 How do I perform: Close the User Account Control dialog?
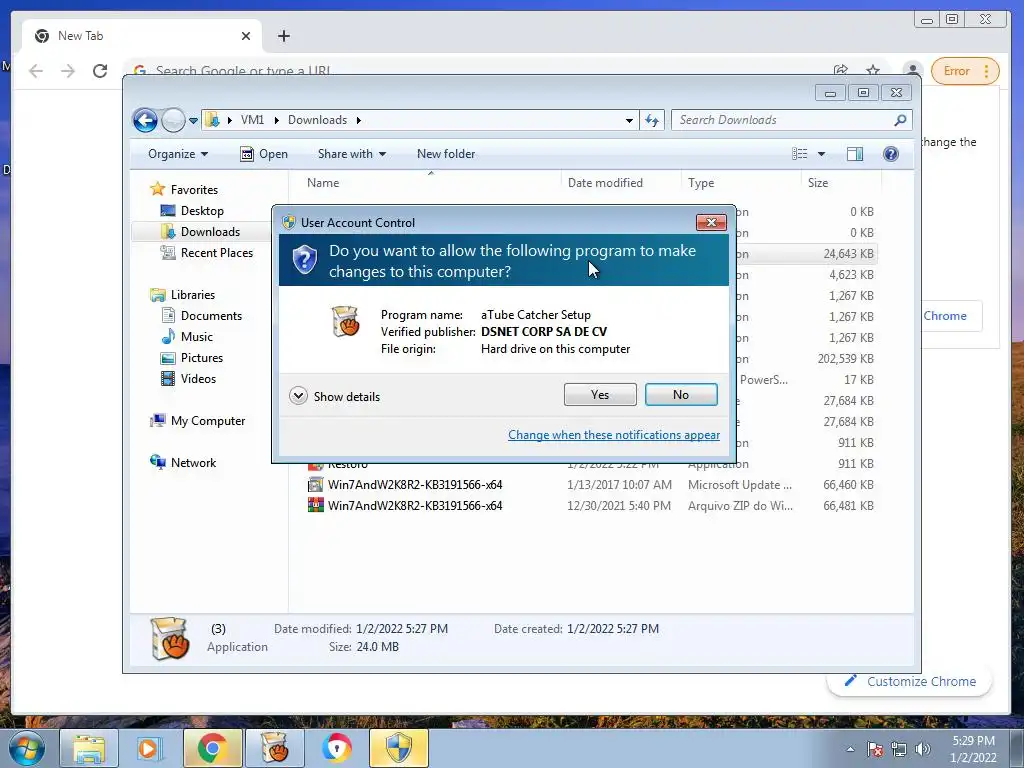[711, 223]
